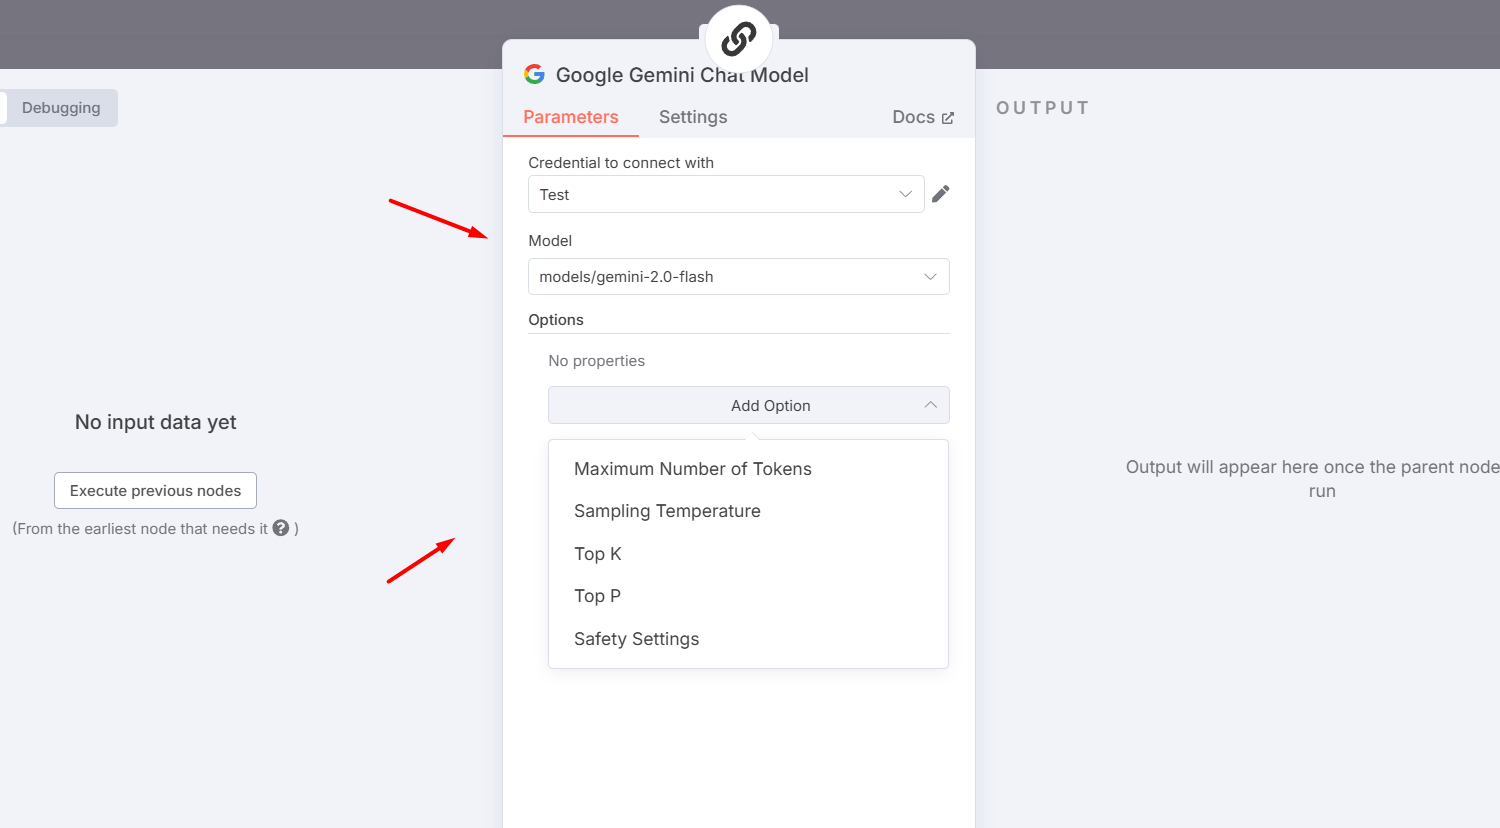
Task: Choose the Top K option
Action: 748,554
